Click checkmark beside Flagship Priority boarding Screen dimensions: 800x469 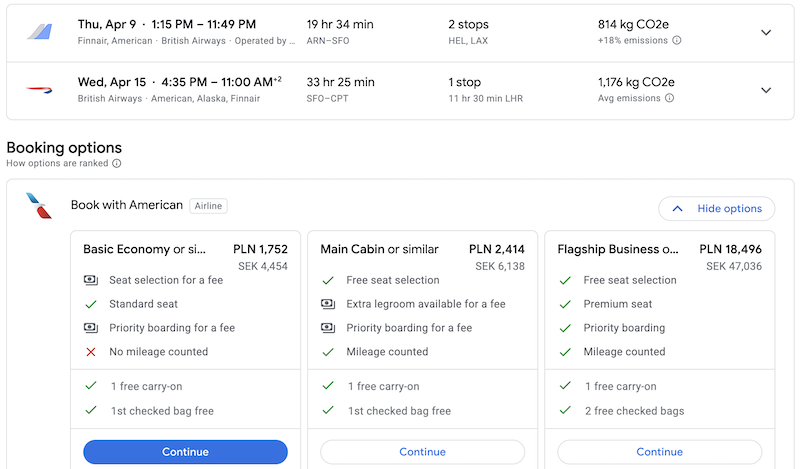(x=565, y=328)
